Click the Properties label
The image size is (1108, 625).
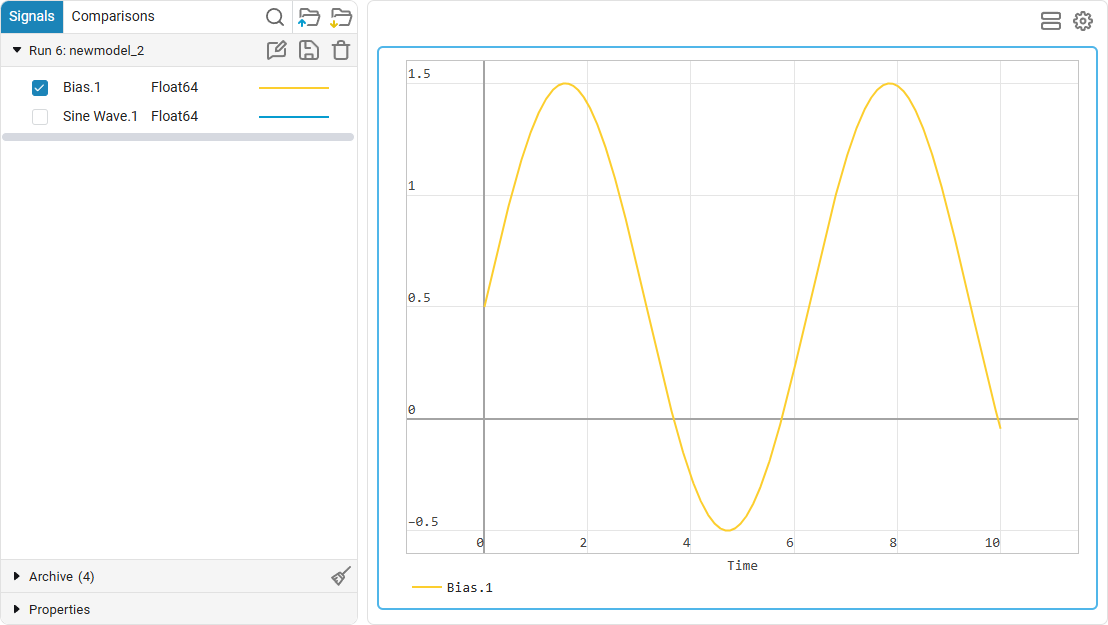[59, 609]
